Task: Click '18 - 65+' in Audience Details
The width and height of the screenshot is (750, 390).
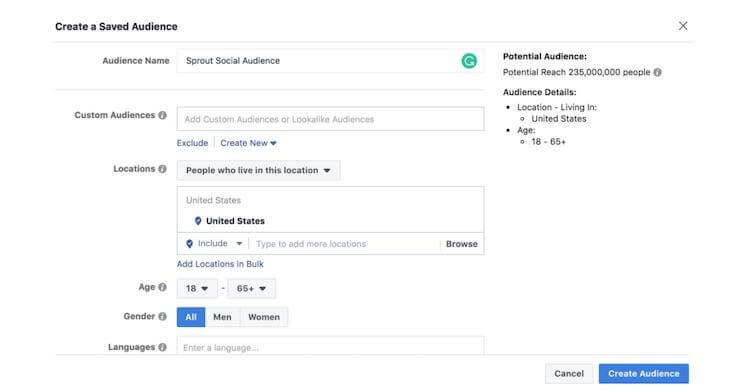Action: pyautogui.click(x=549, y=142)
